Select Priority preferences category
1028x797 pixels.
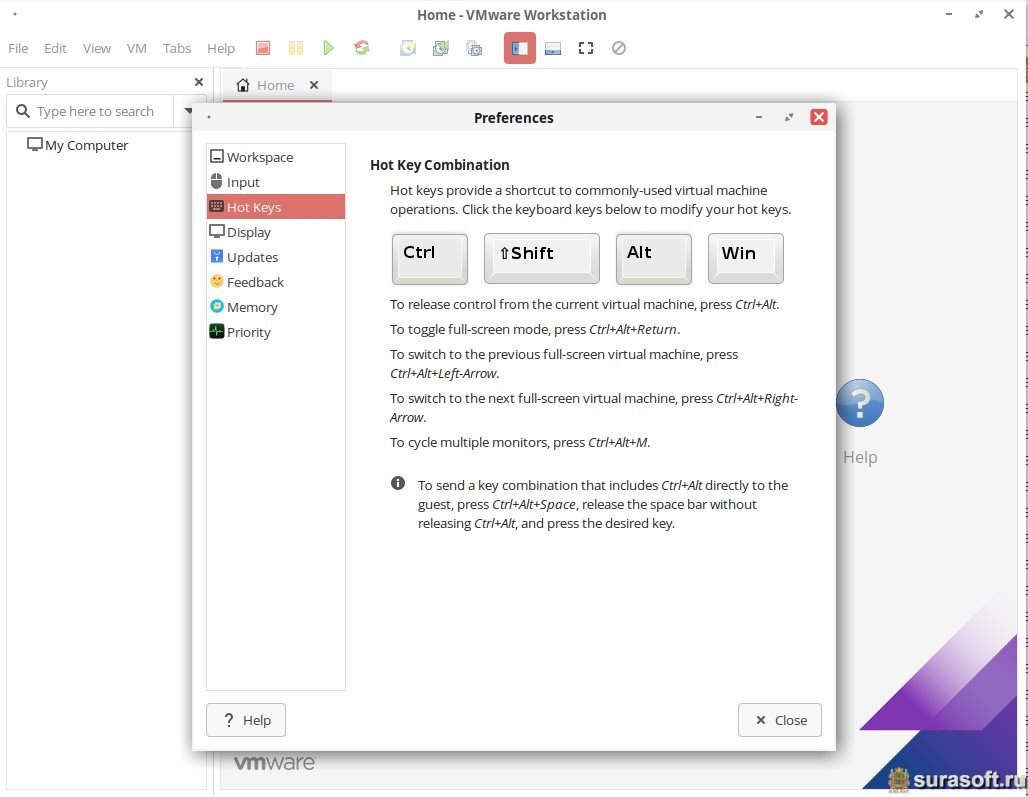coord(275,332)
